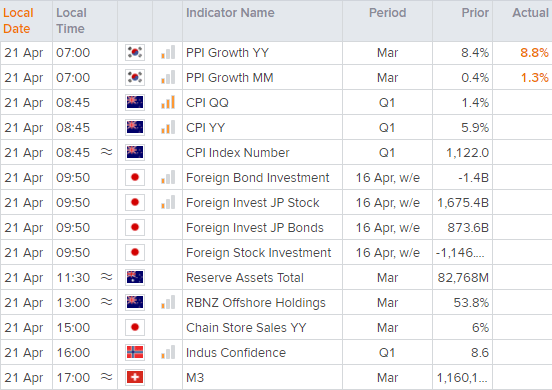Click the Australia flag beside Reserve Assets Total

(x=135, y=277)
